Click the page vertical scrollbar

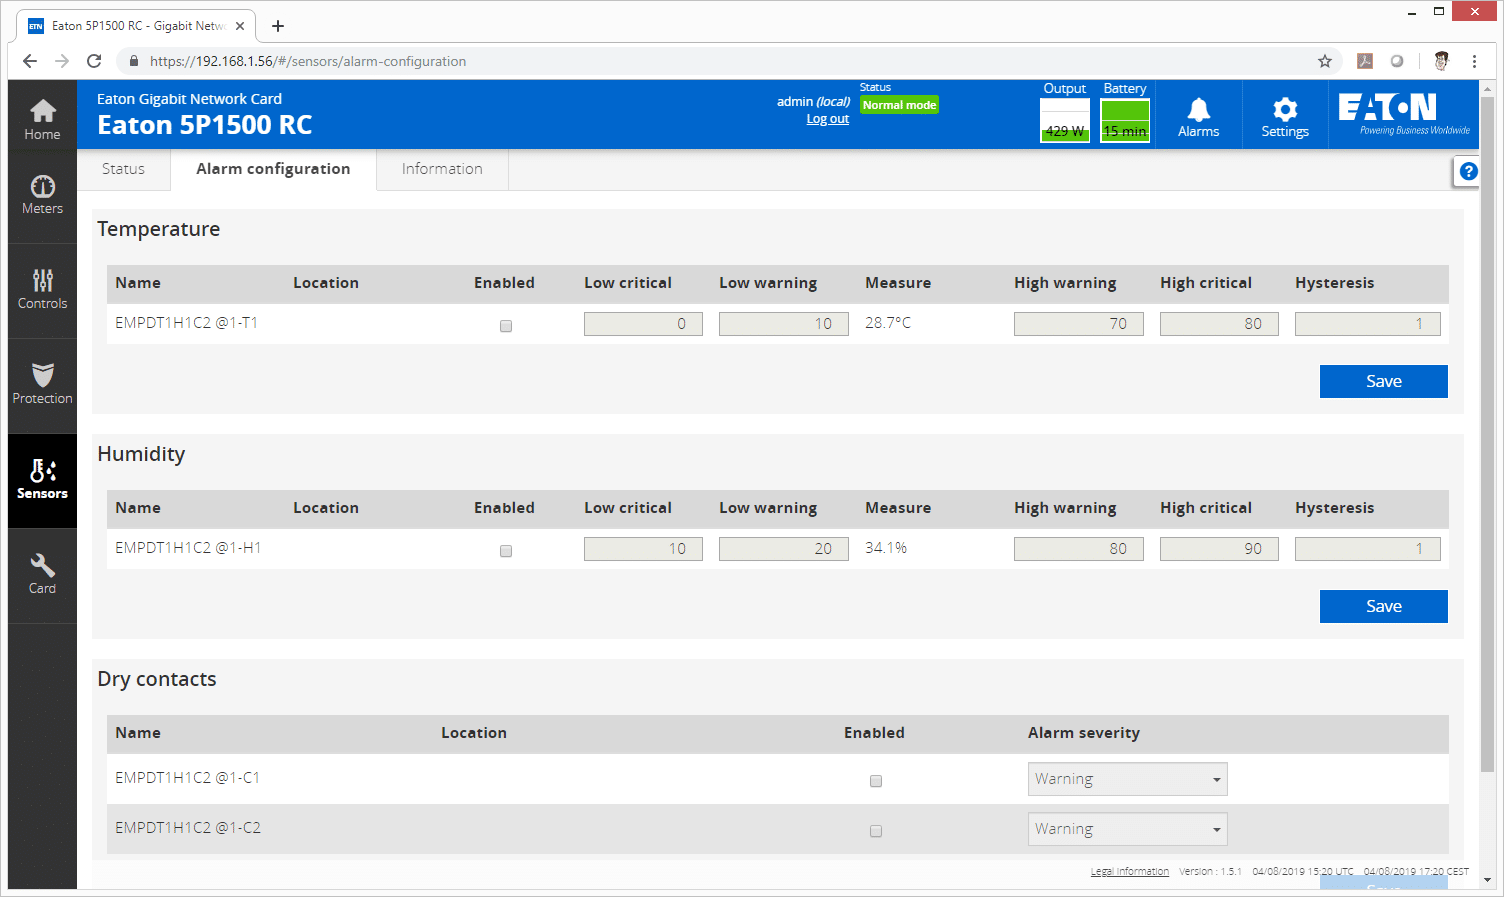(1487, 435)
